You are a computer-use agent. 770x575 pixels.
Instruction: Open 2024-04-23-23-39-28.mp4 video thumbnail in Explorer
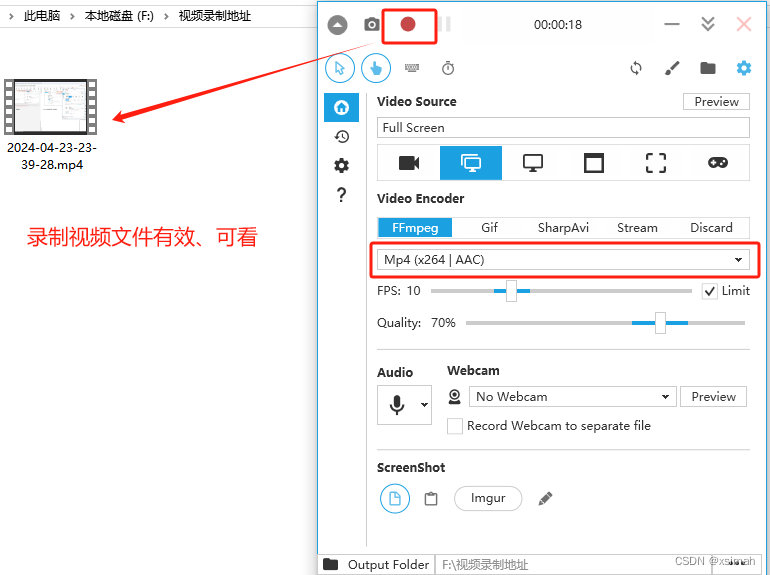51,107
